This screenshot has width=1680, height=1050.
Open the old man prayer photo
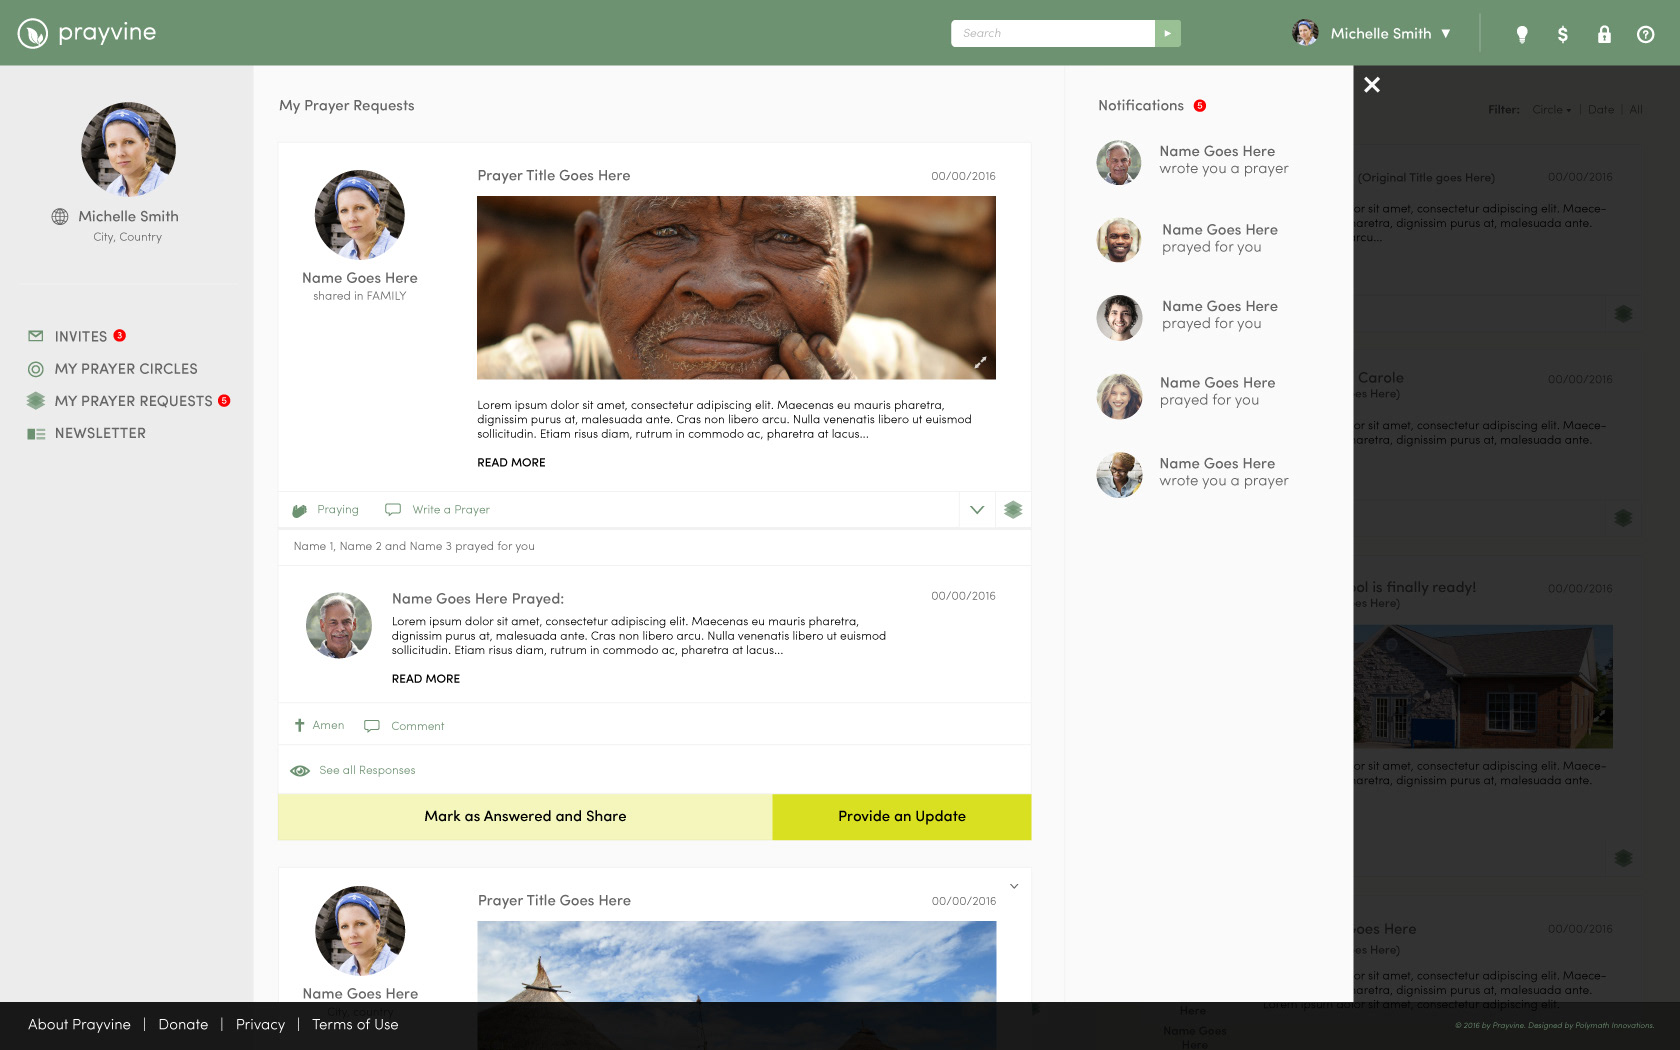pos(736,288)
